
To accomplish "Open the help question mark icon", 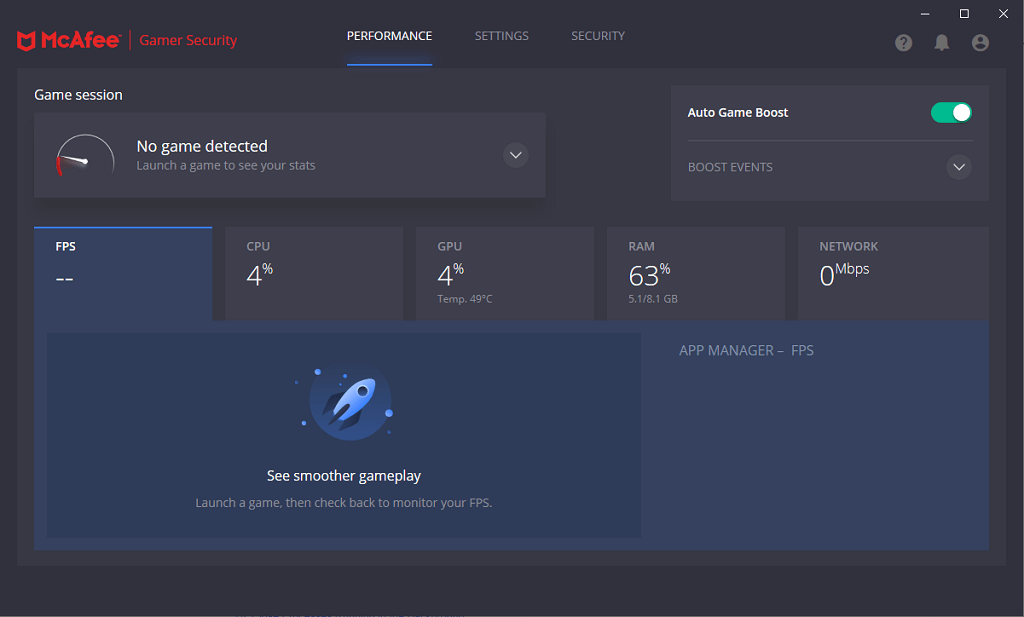I will (x=903, y=42).
